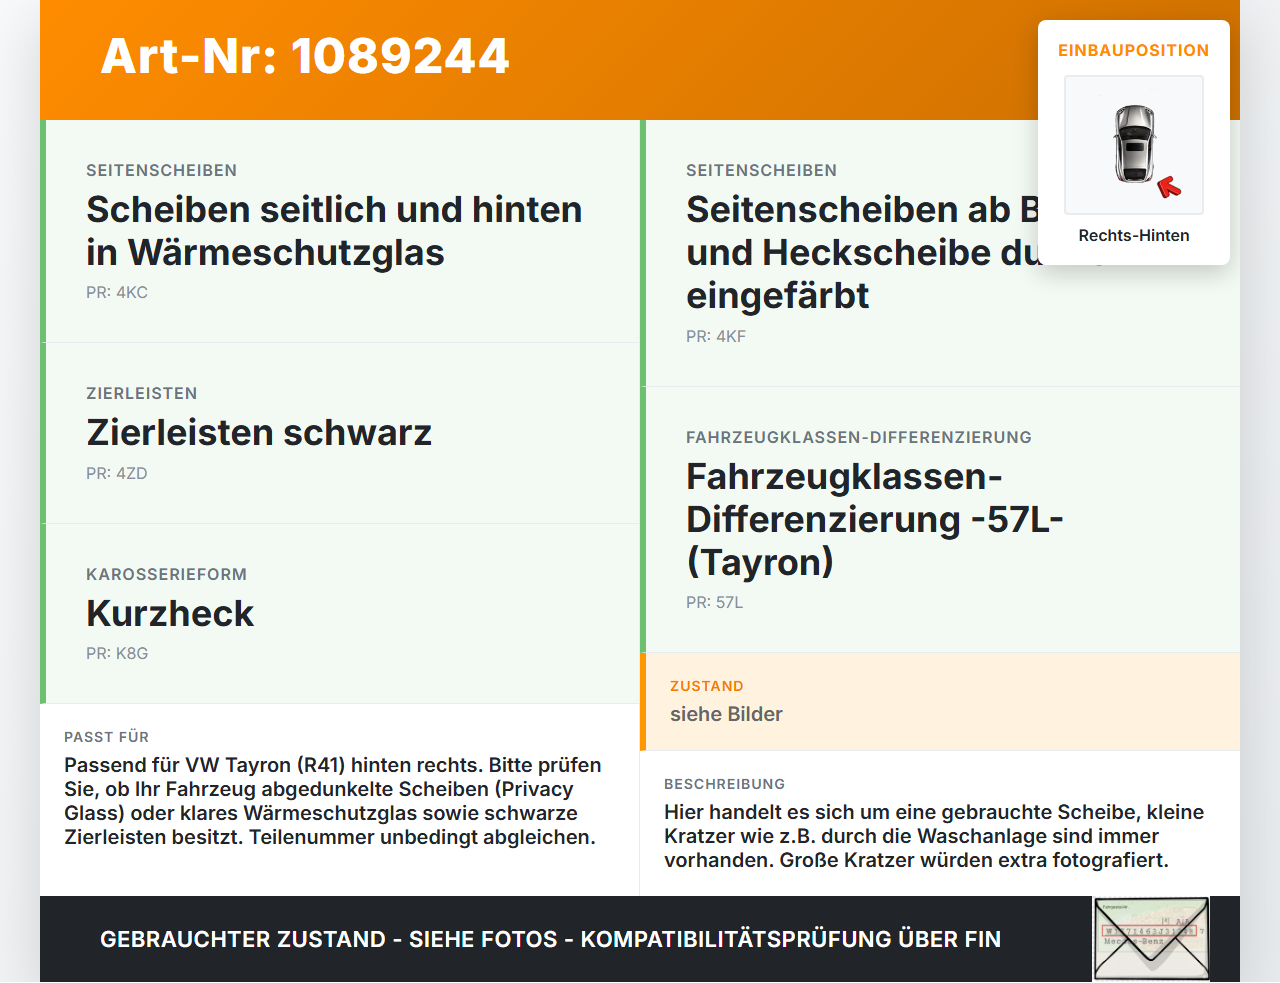Screen dimensions: 1280x983
Task: Click the 'PASST FÜR' section label
Action: (x=106, y=738)
